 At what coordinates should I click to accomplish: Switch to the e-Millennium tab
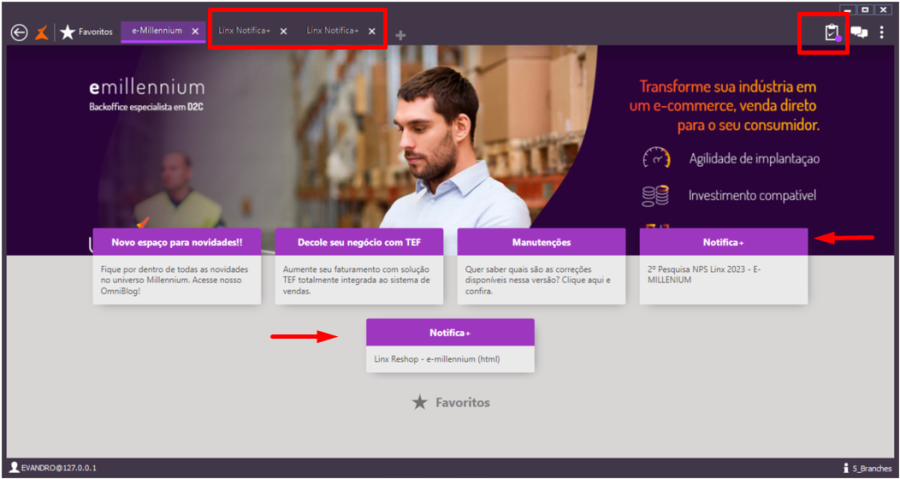click(157, 31)
